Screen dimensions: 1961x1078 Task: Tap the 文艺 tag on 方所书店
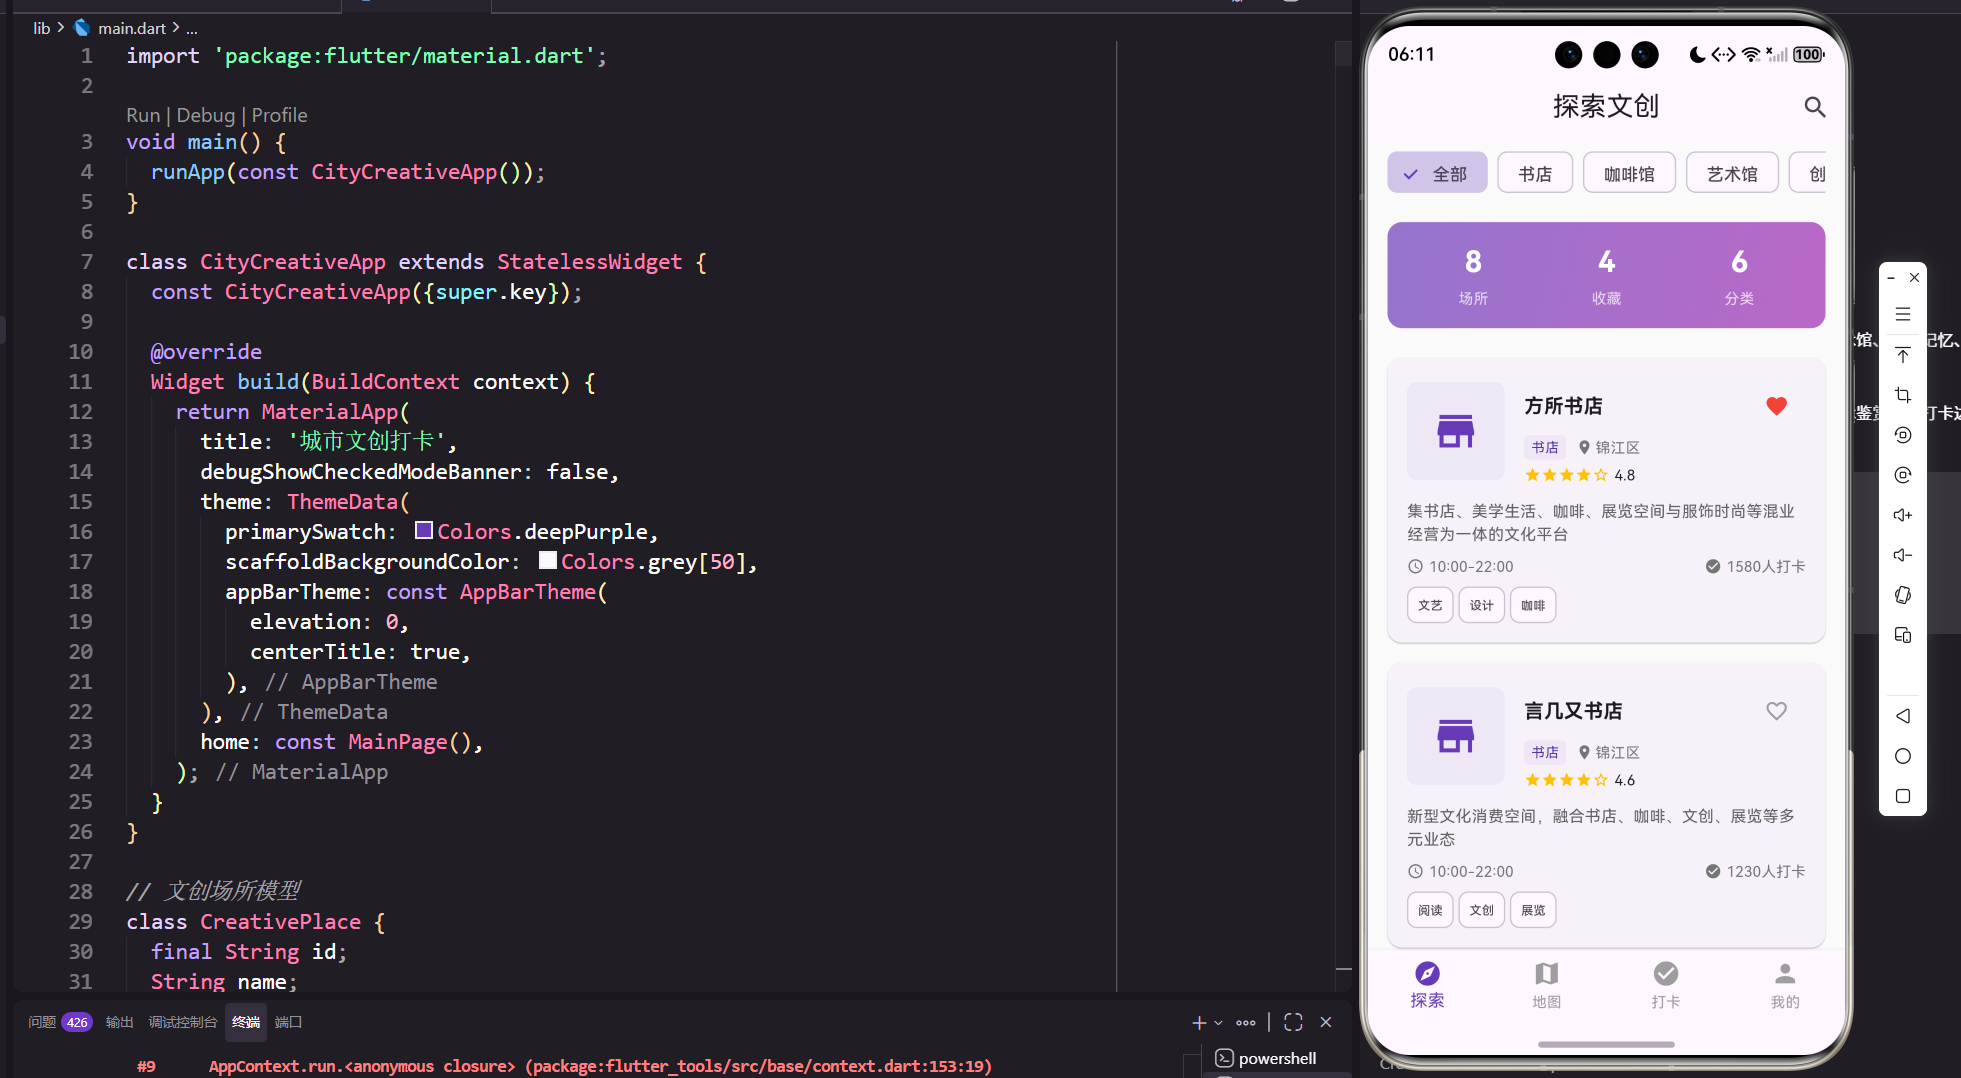1430,605
